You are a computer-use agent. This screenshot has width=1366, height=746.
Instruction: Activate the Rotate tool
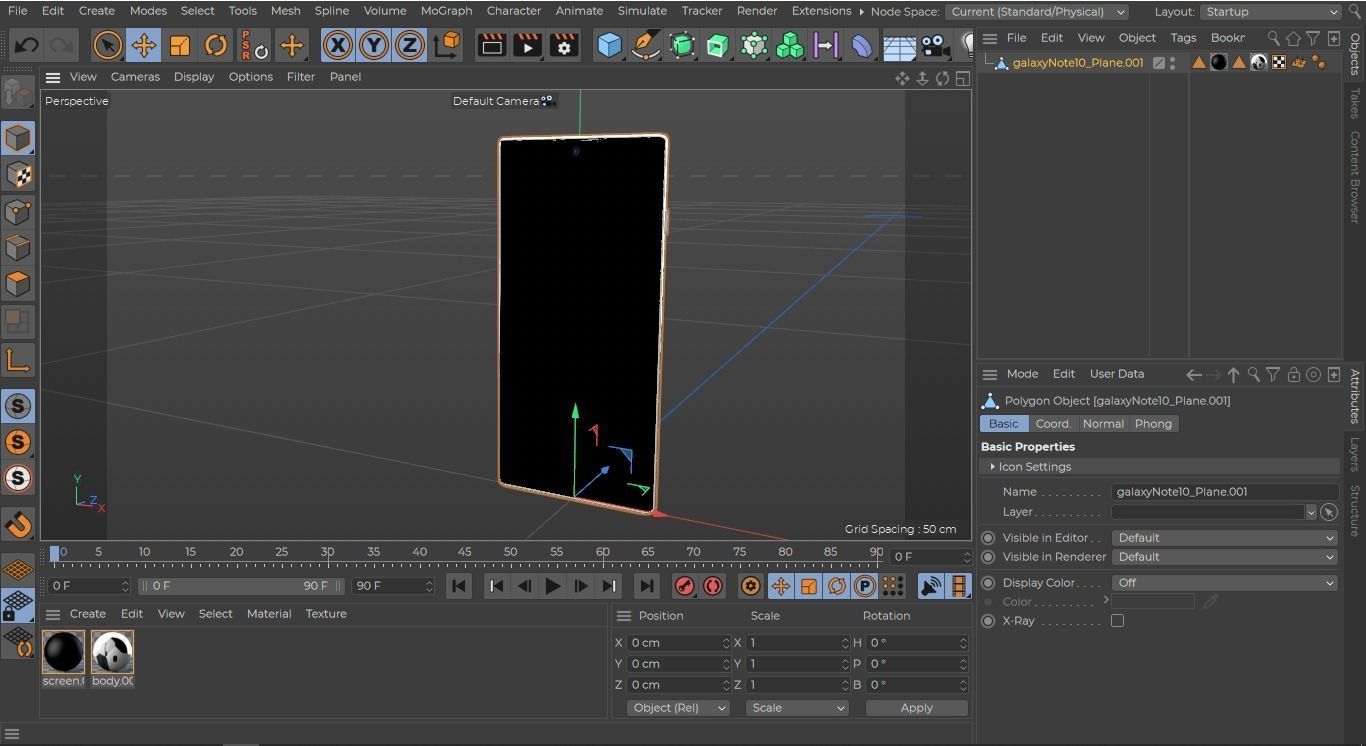pos(216,45)
